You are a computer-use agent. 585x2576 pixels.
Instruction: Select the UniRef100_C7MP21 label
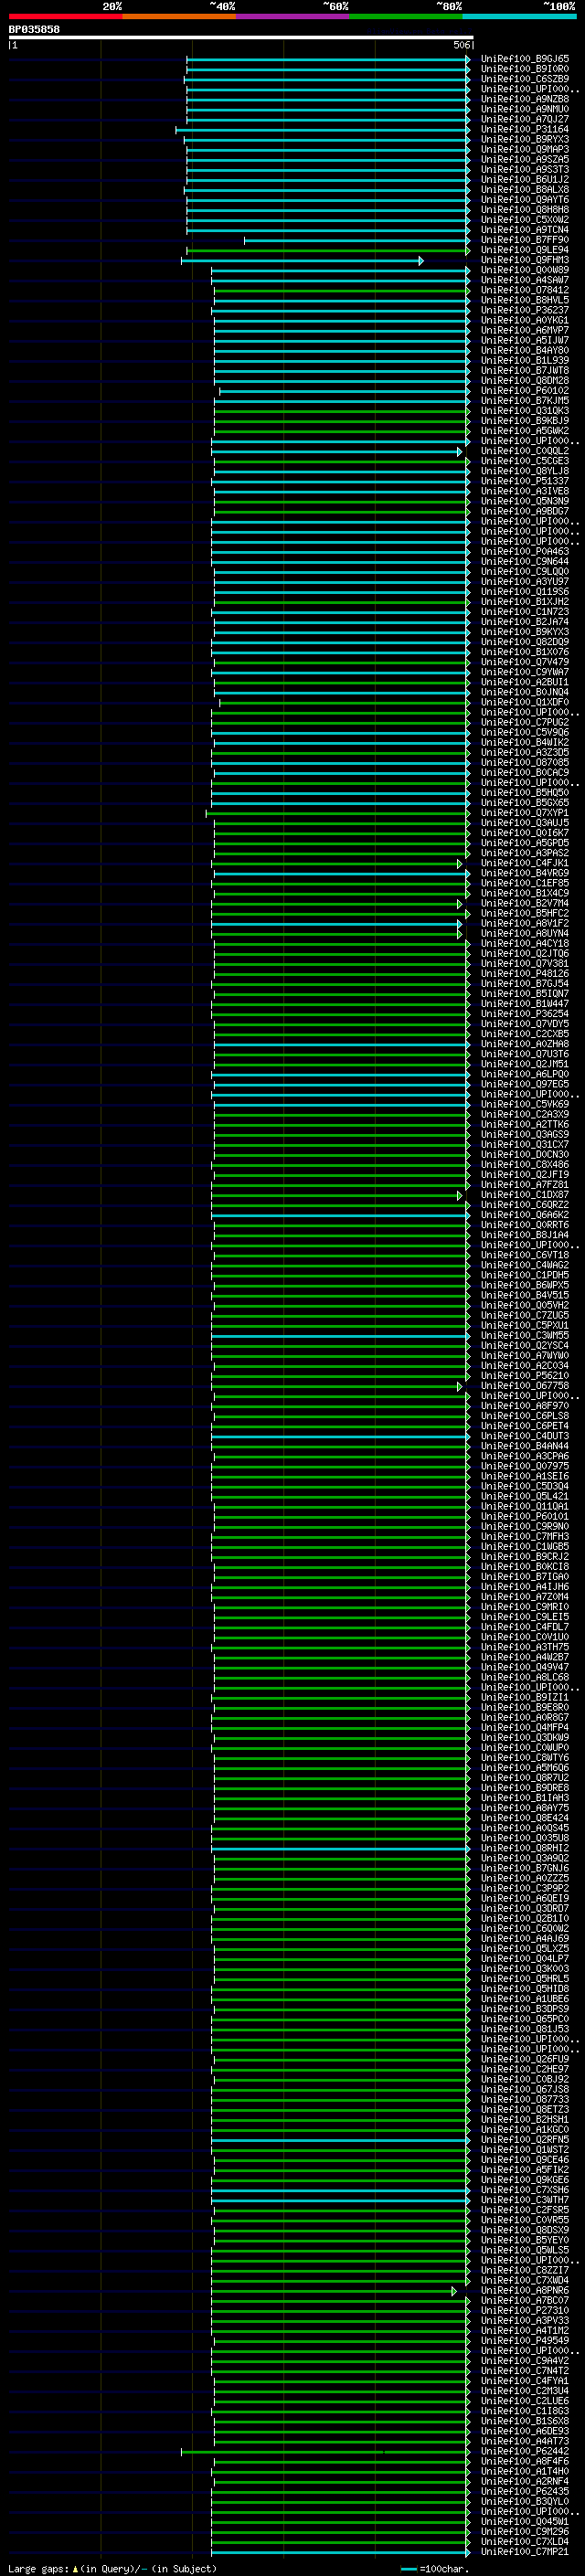point(525,2551)
